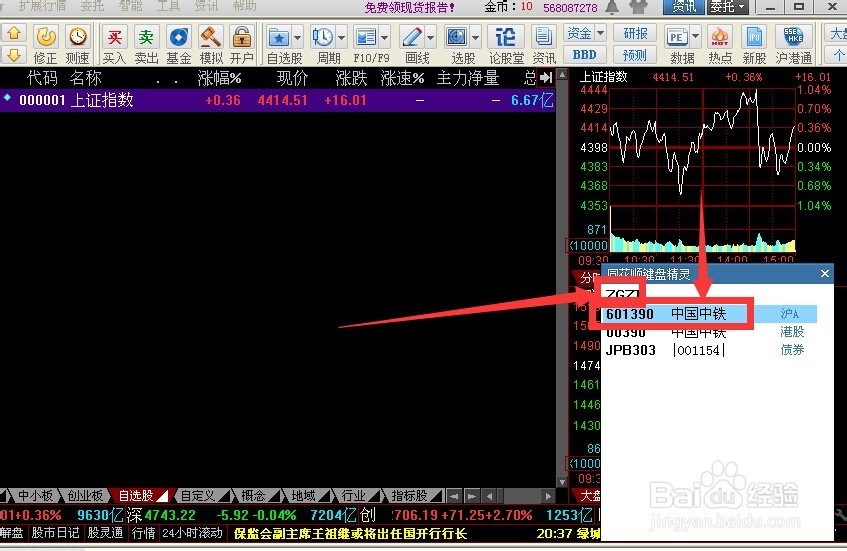The image size is (847, 551).
Task: Expand the F10/F9 dropdown arrow
Action: [x=385, y=38]
